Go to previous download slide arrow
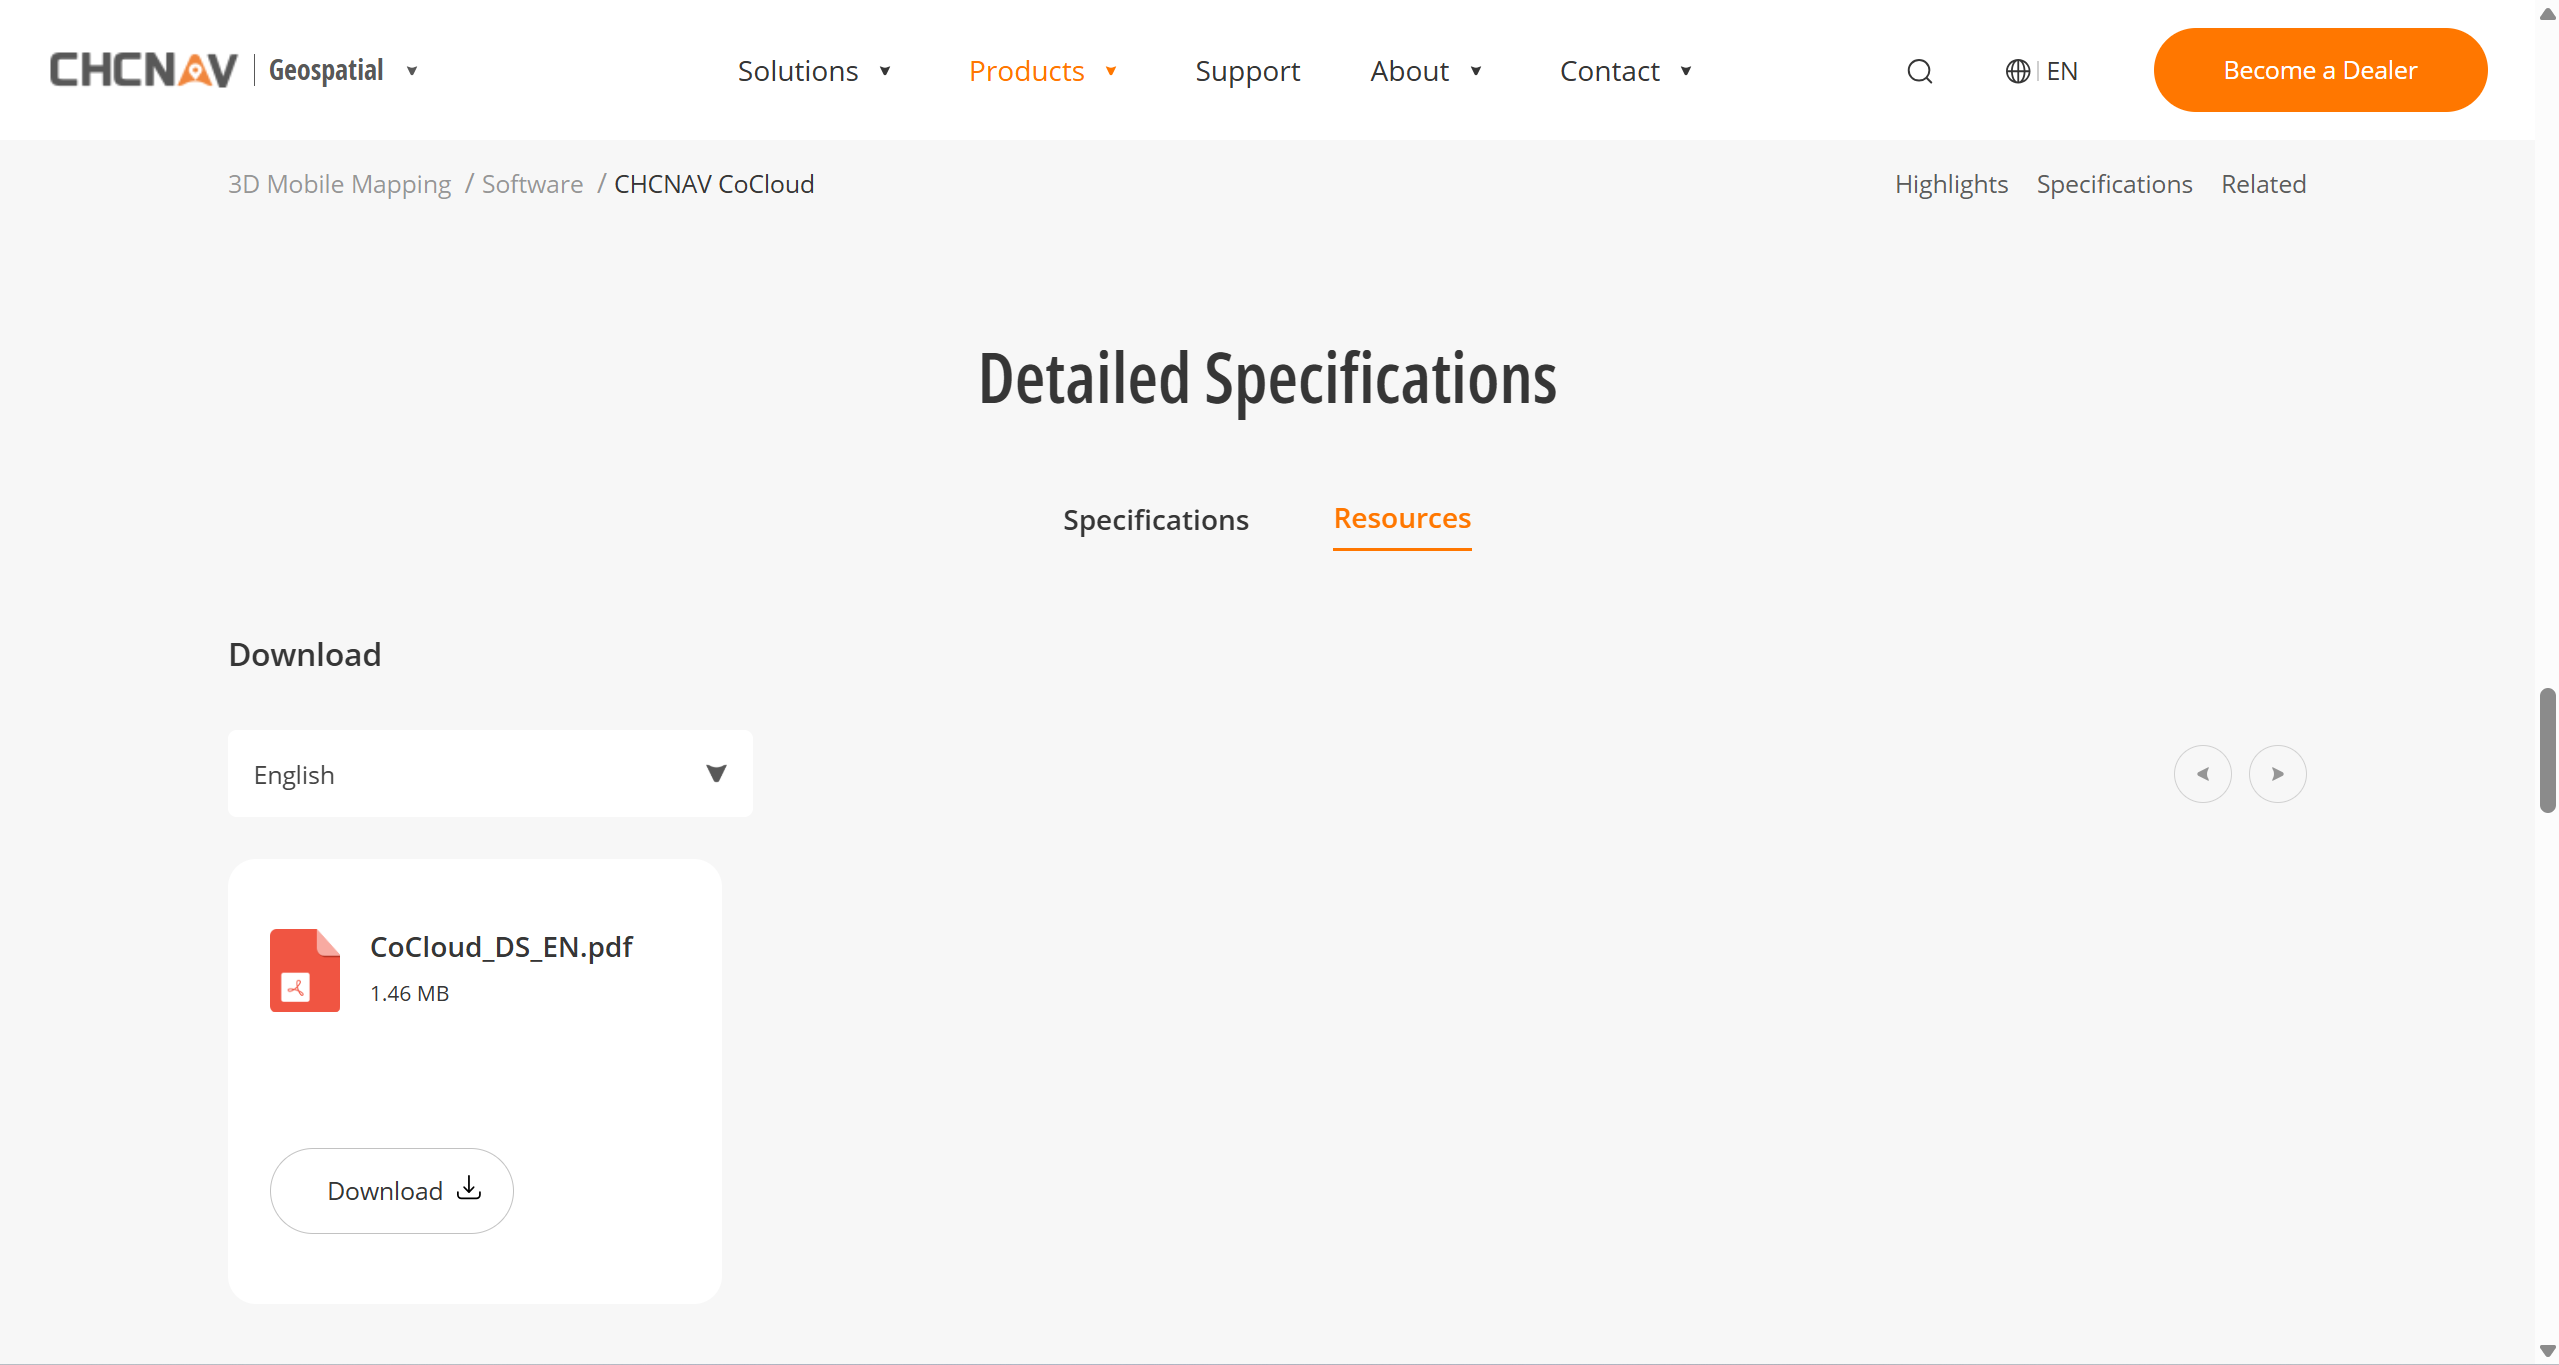Screen dimensions: 2559x1365 tap(2202, 774)
